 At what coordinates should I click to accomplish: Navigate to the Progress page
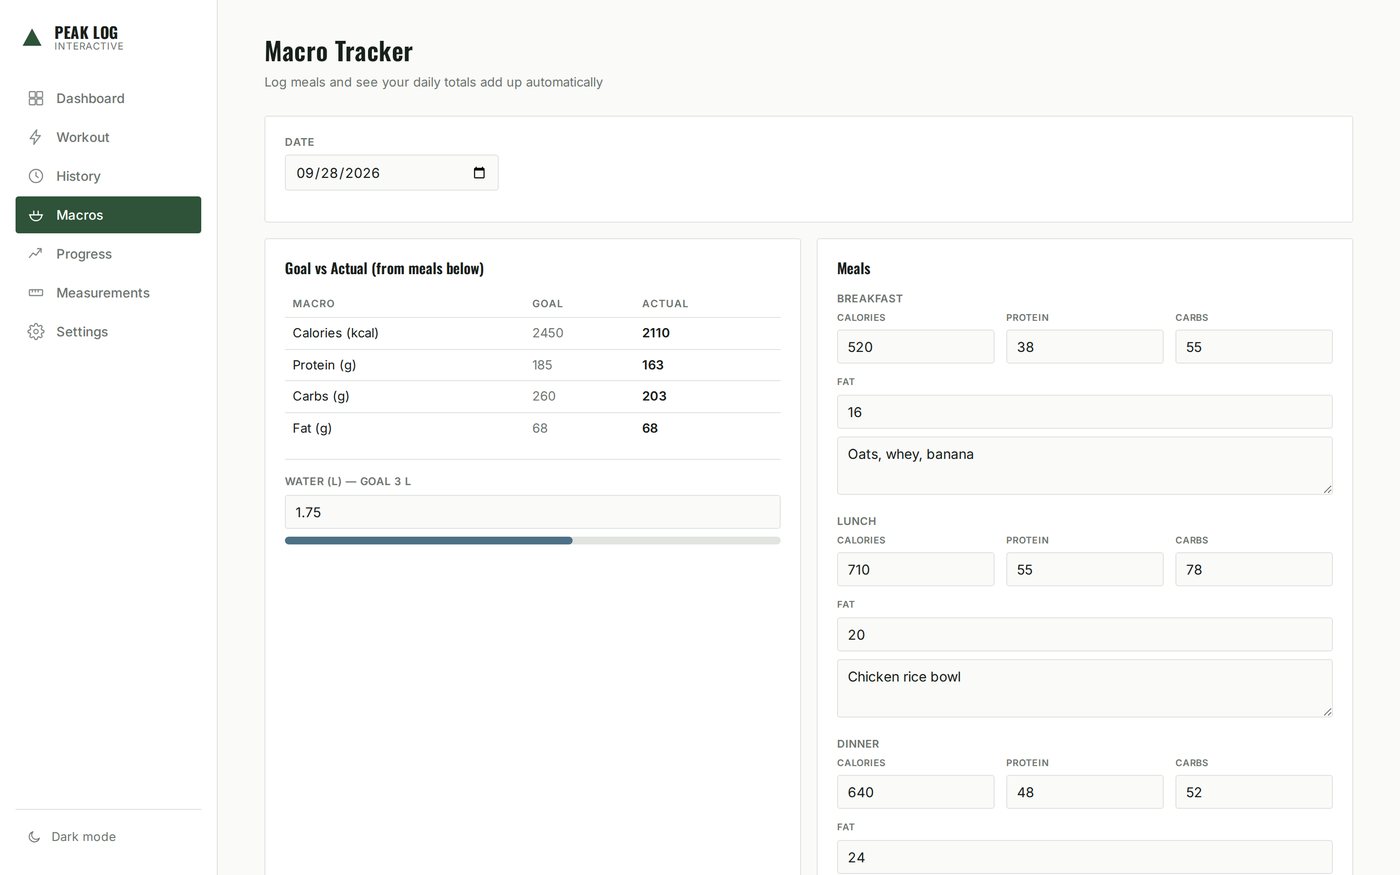pos(108,254)
